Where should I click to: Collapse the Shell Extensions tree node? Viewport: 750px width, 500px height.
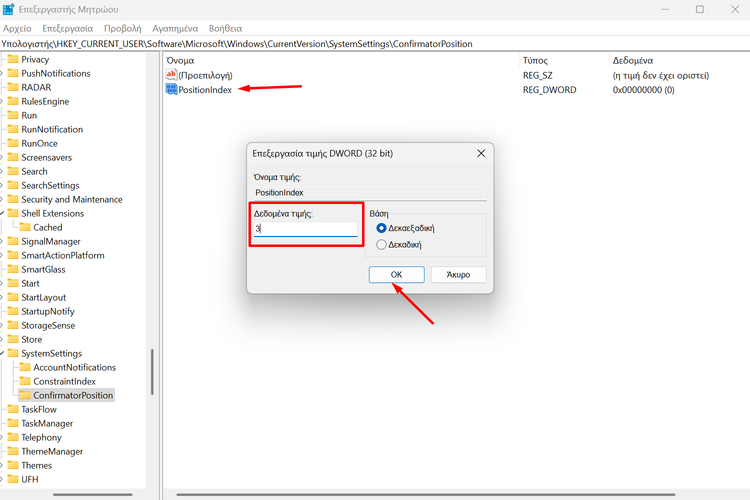tap(2, 213)
